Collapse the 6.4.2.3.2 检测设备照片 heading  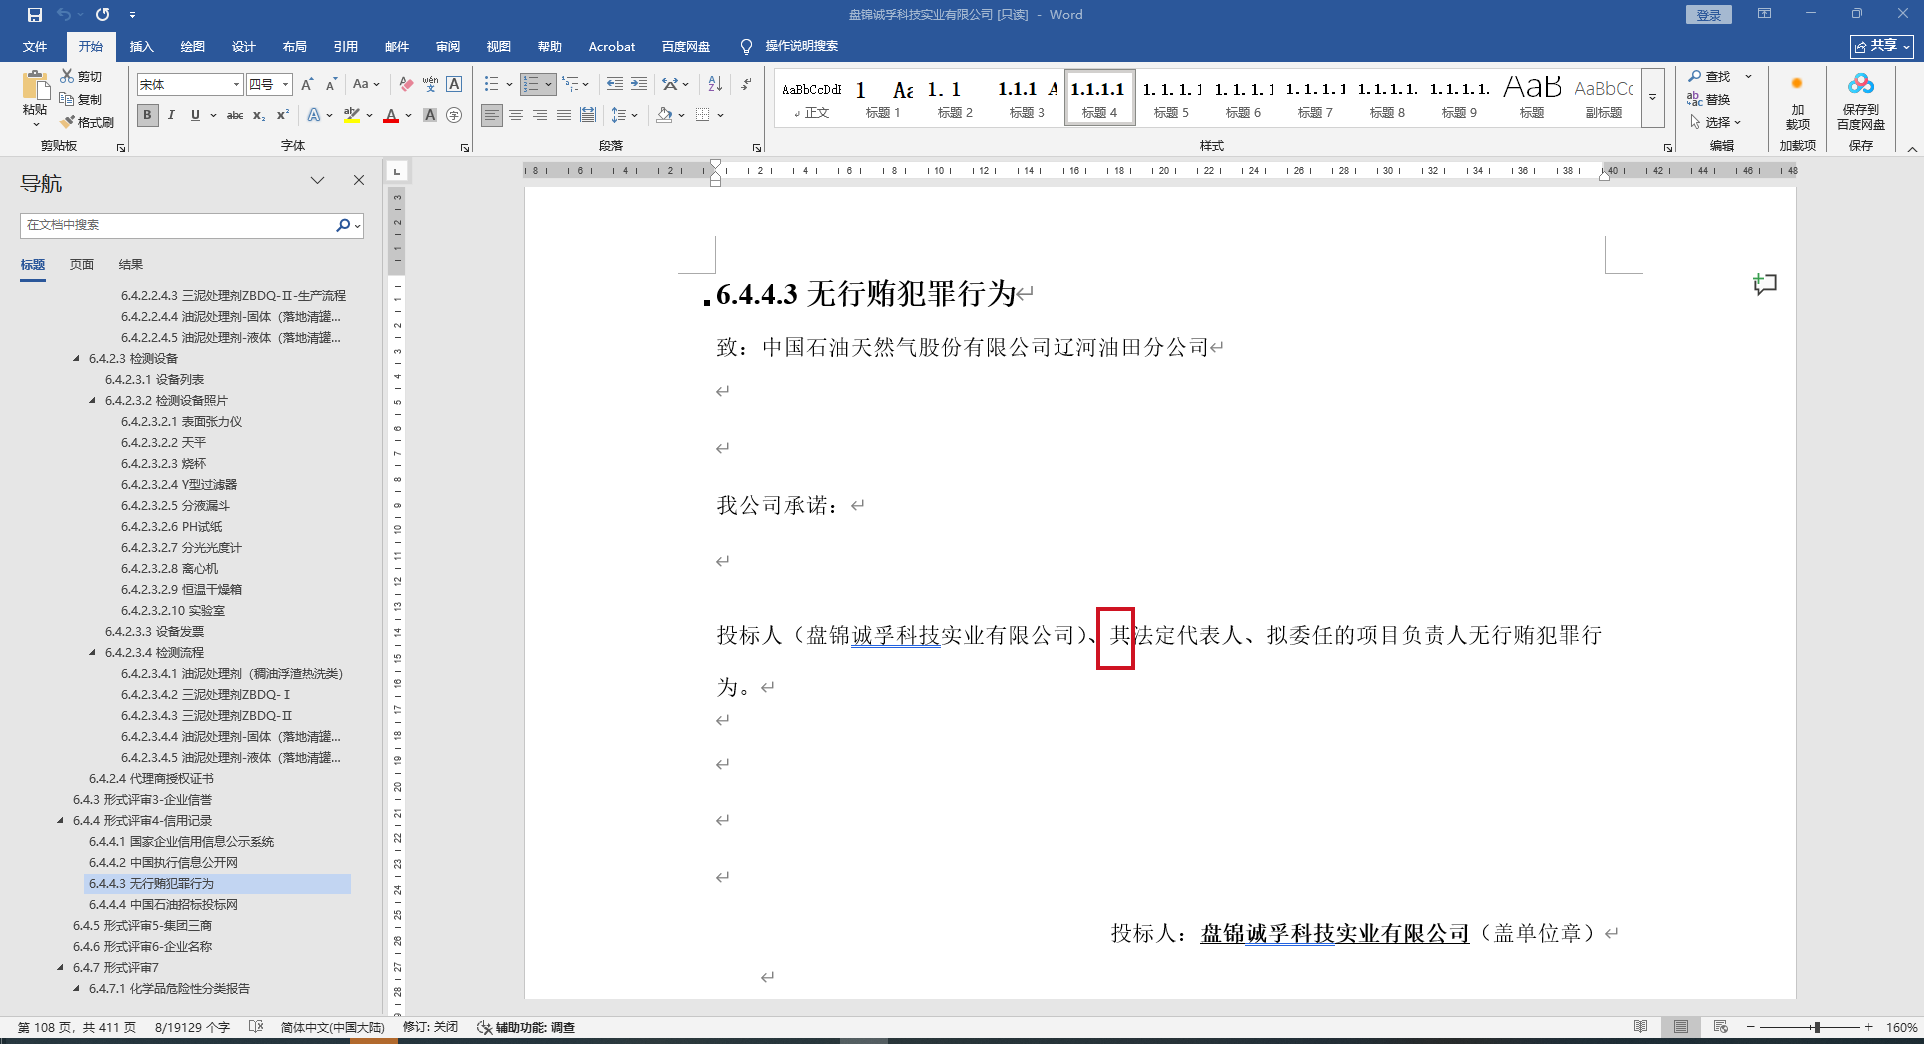click(x=92, y=400)
